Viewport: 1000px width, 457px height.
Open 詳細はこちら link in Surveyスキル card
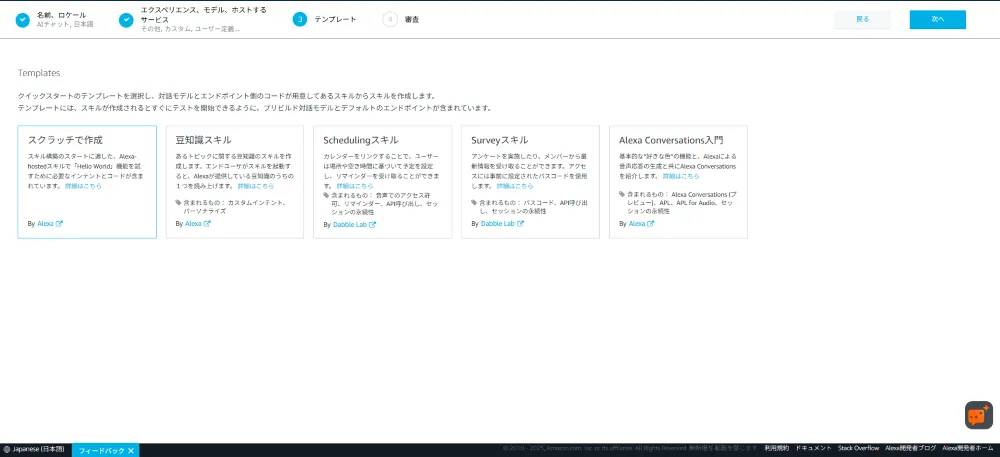514,186
